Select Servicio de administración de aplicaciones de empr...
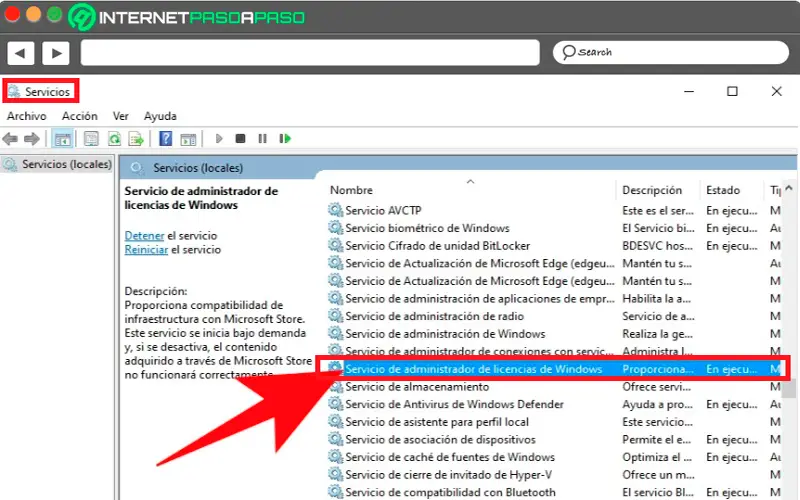Image resolution: width=800 pixels, height=500 pixels. click(x=554, y=298)
